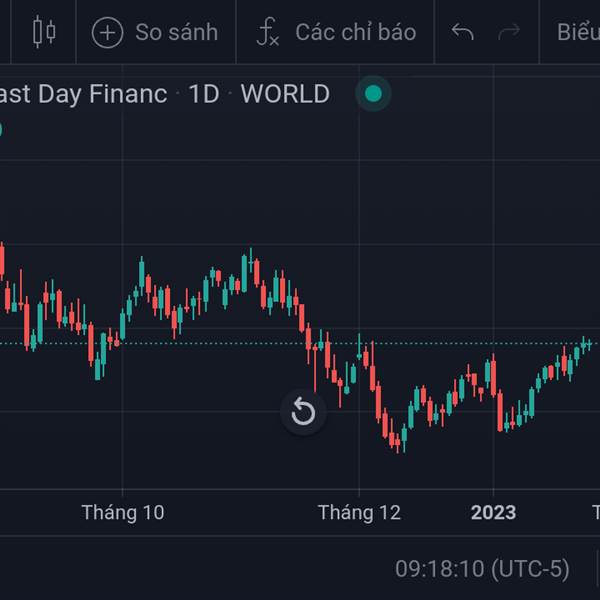
Task: Click the So sánh compare button
Action: click(155, 32)
